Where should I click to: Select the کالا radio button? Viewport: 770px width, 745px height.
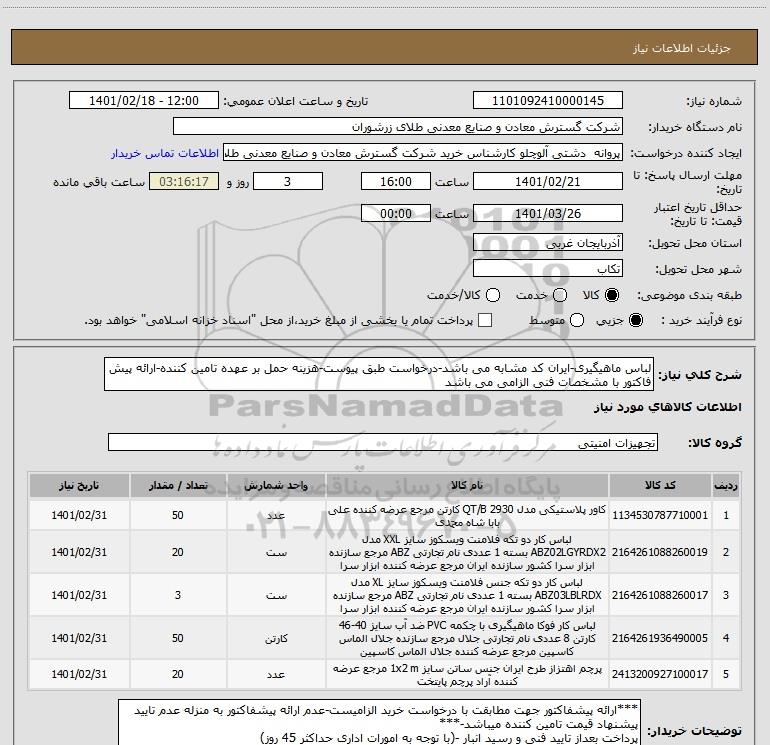coord(611,295)
